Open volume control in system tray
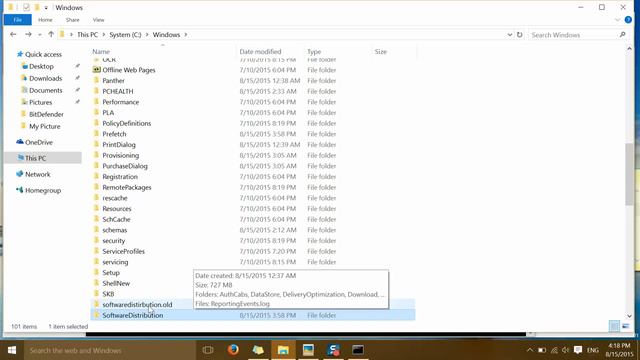640x360 pixels. point(565,350)
